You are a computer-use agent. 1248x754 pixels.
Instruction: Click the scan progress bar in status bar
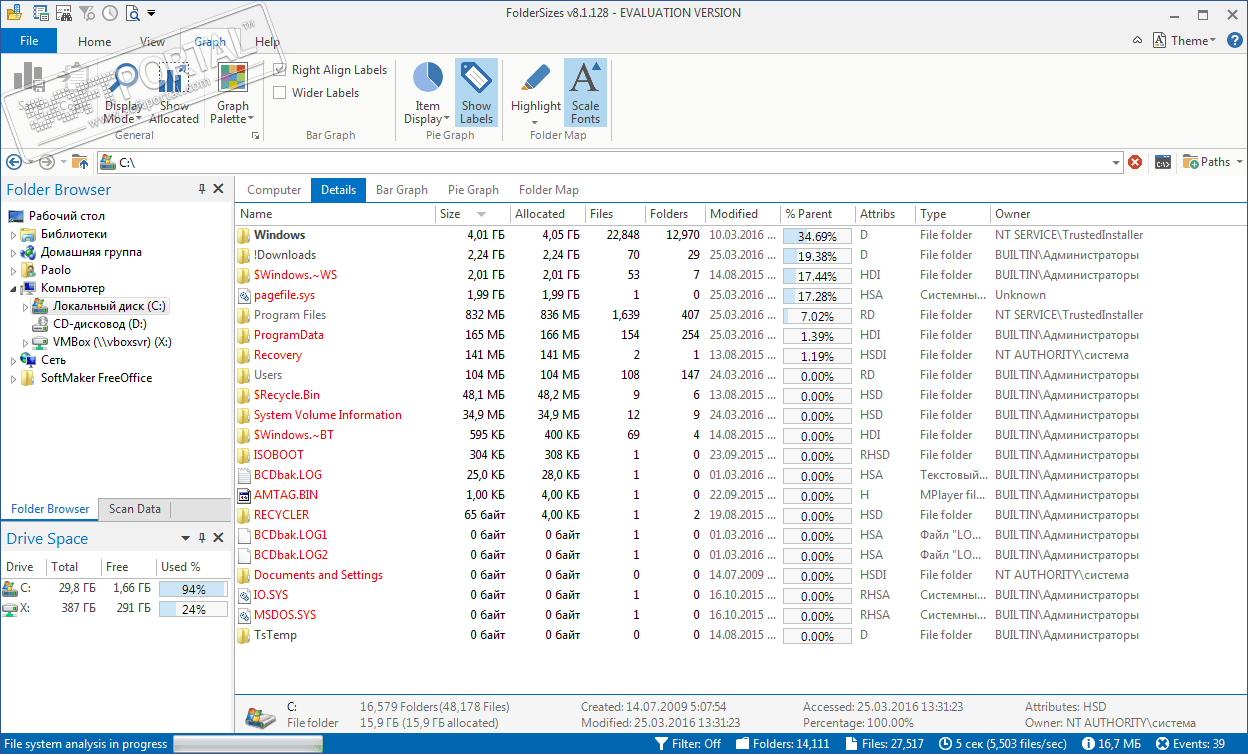coord(248,744)
